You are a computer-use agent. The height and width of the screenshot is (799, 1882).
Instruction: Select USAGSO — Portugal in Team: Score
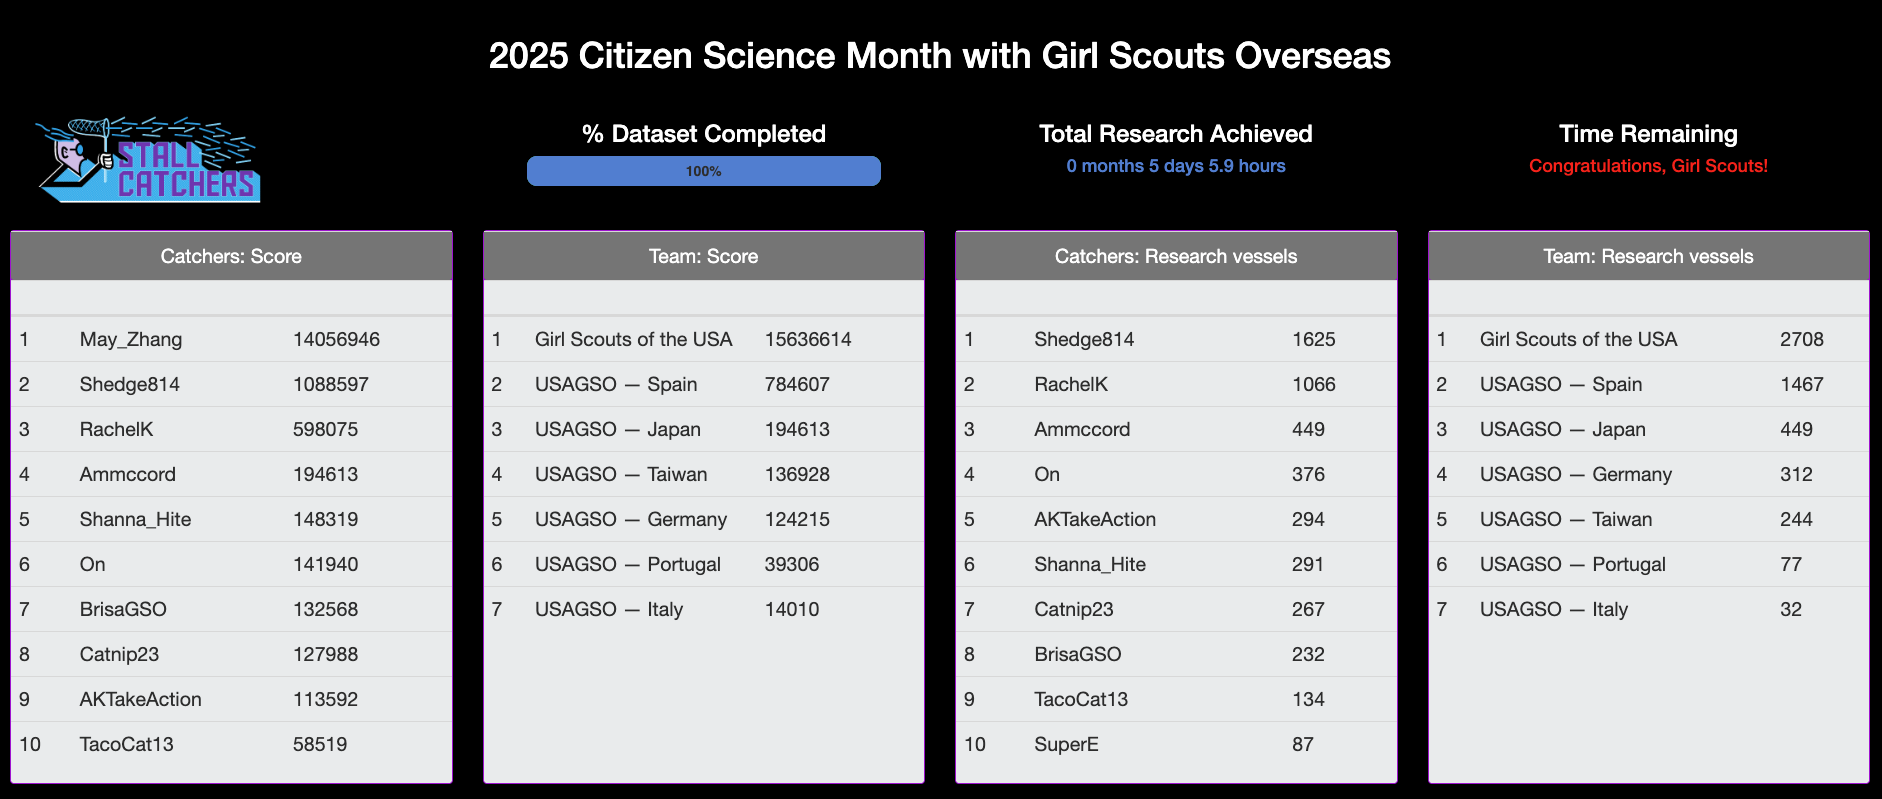coord(628,564)
